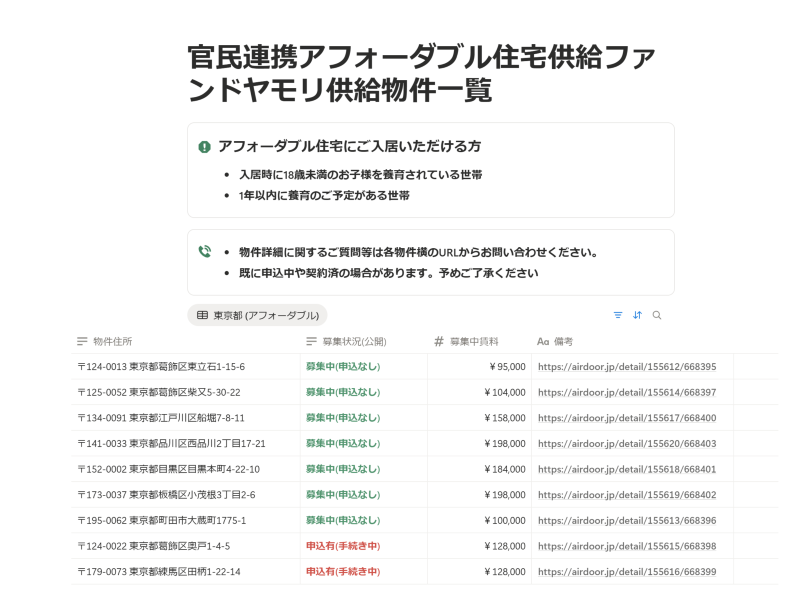The width and height of the screenshot is (800, 600).
Task: Select address cell 〒124-0022 東京都葛飾区奥戸1-4-5
Action: [x=186, y=546]
